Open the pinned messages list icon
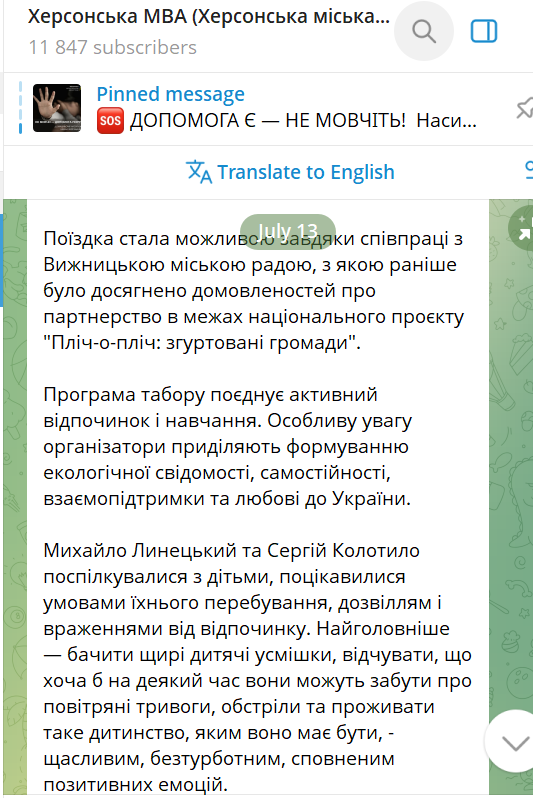Screen dimensions: 533x798 pyautogui.click(x=525, y=108)
